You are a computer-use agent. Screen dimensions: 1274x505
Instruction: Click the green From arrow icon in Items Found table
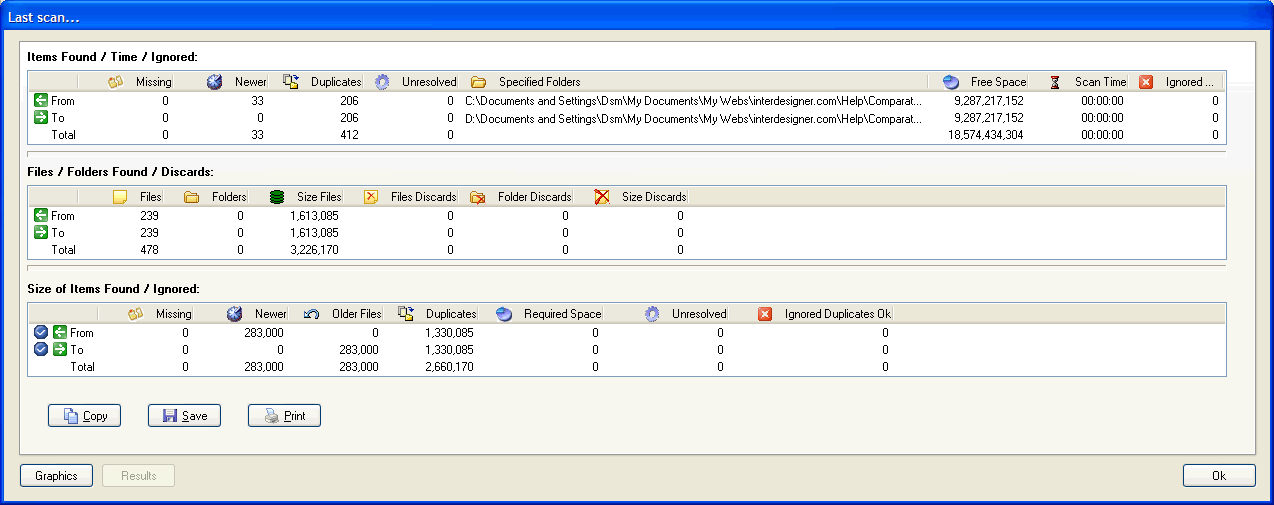pos(41,100)
